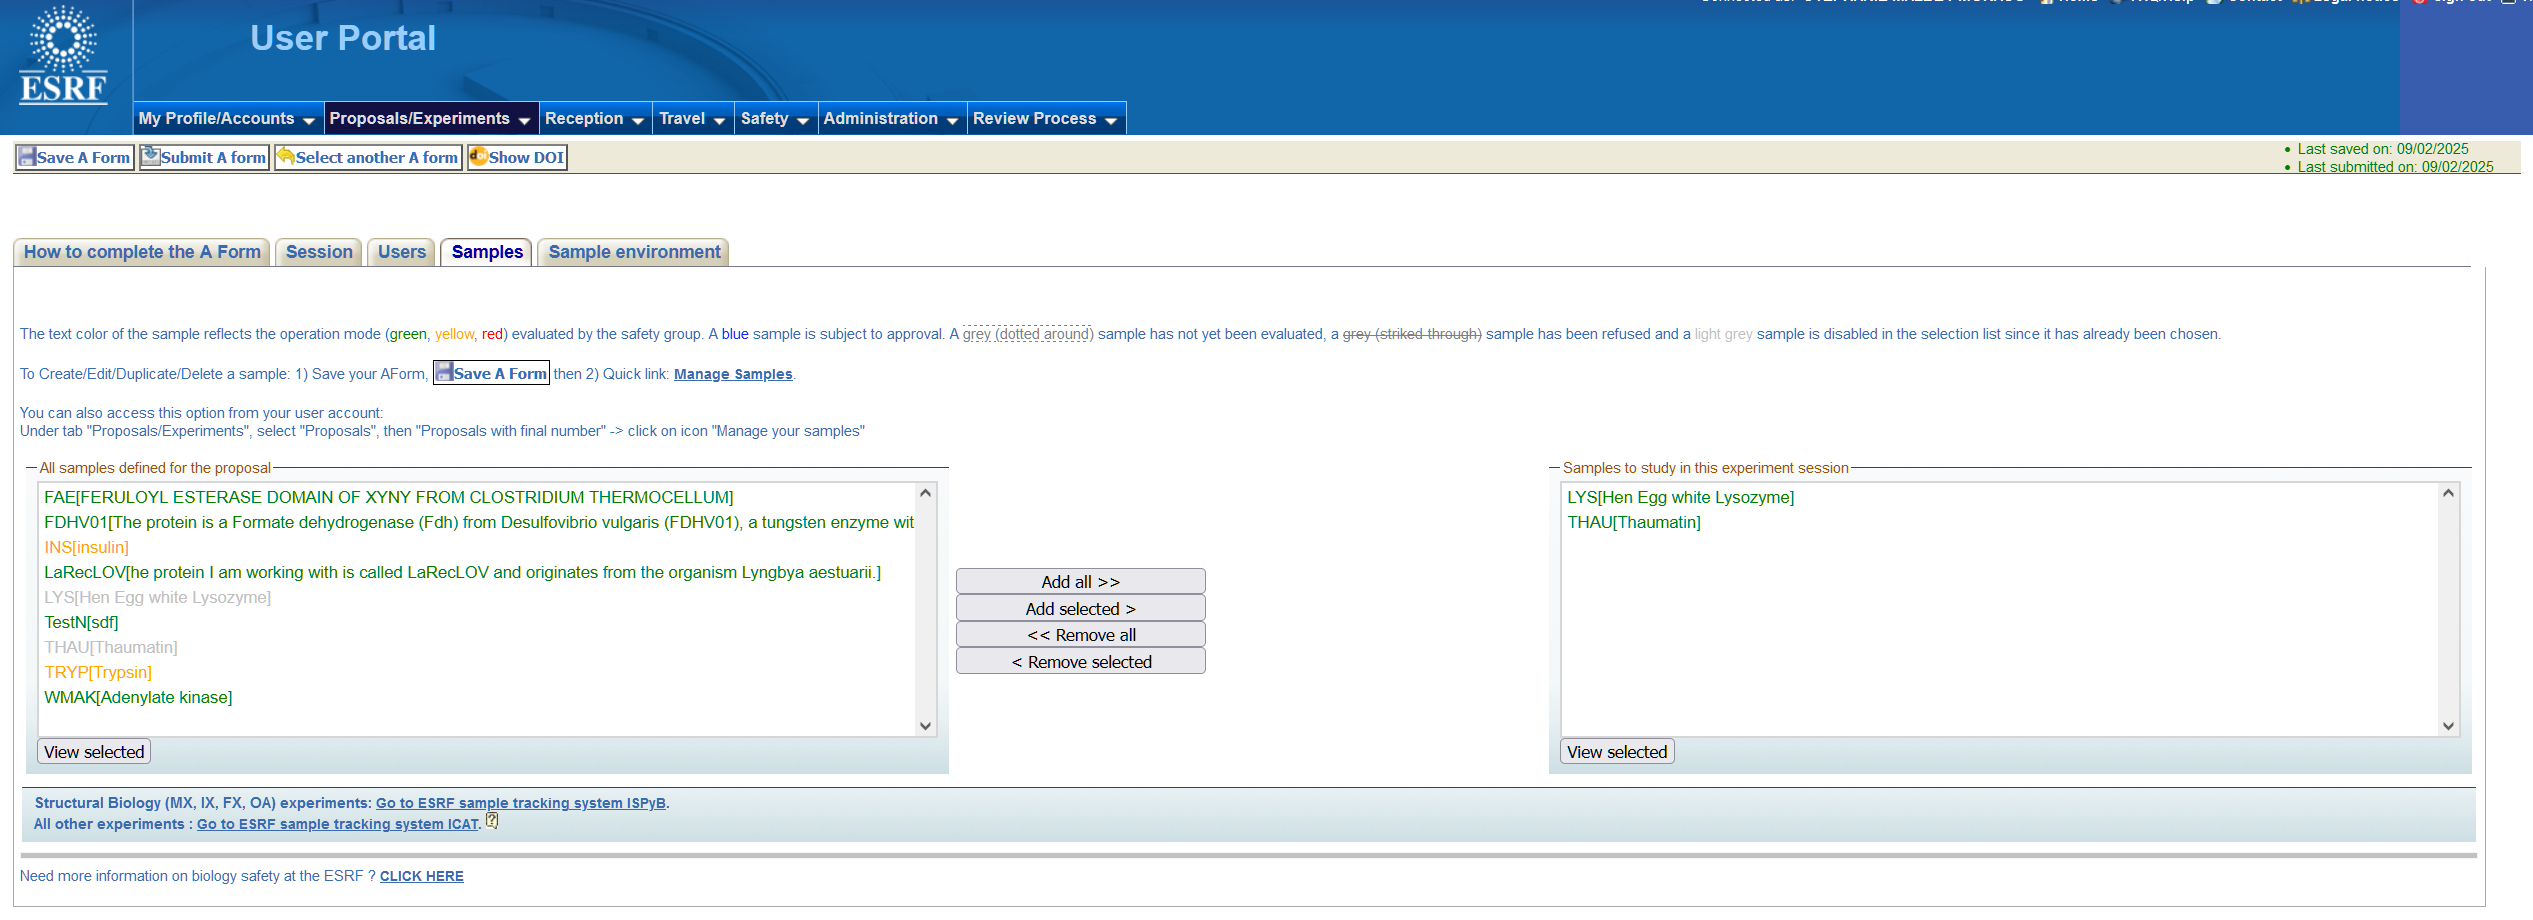Open the Sample environment tab
The image size is (2533, 920).
point(633,251)
